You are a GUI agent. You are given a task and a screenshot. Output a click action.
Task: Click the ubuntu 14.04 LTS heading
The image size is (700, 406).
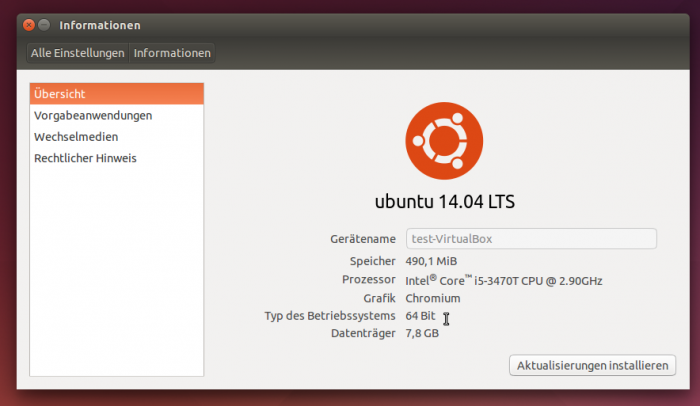[444, 201]
